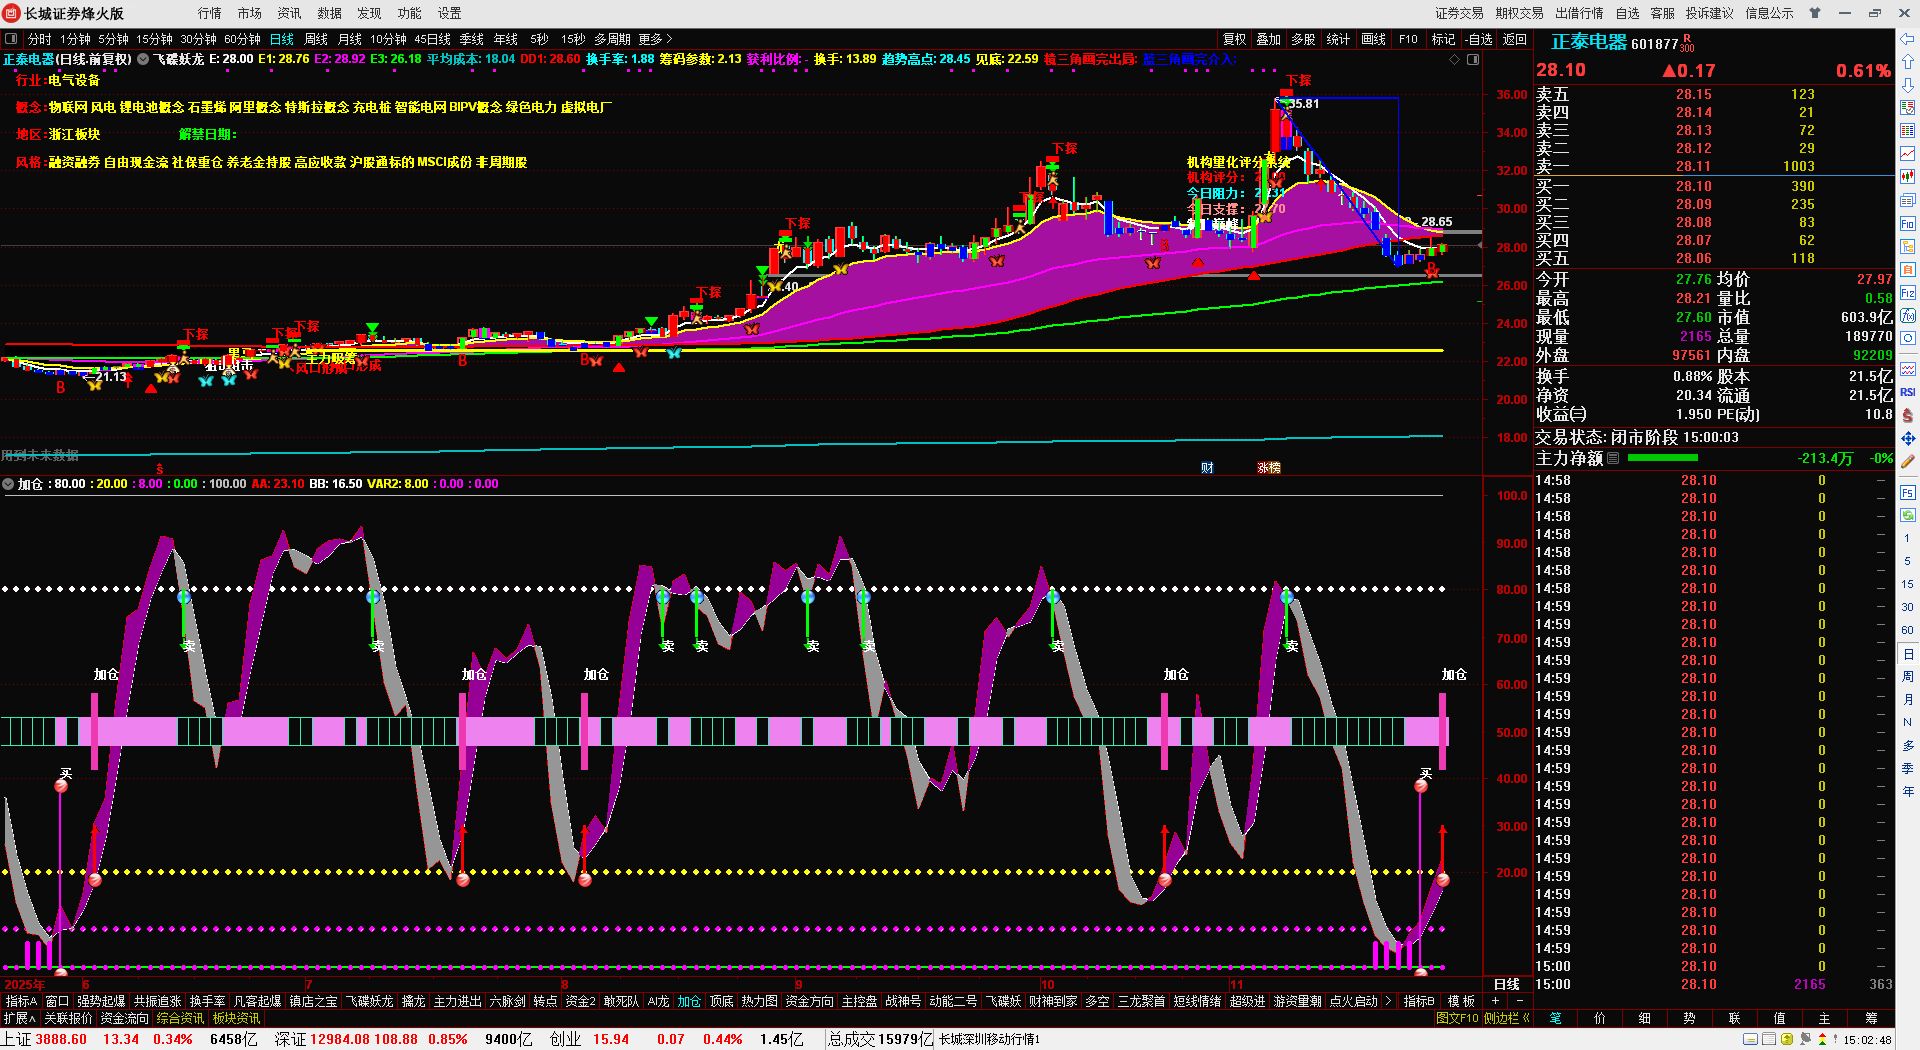Click the 返回 button

pos(1515,39)
